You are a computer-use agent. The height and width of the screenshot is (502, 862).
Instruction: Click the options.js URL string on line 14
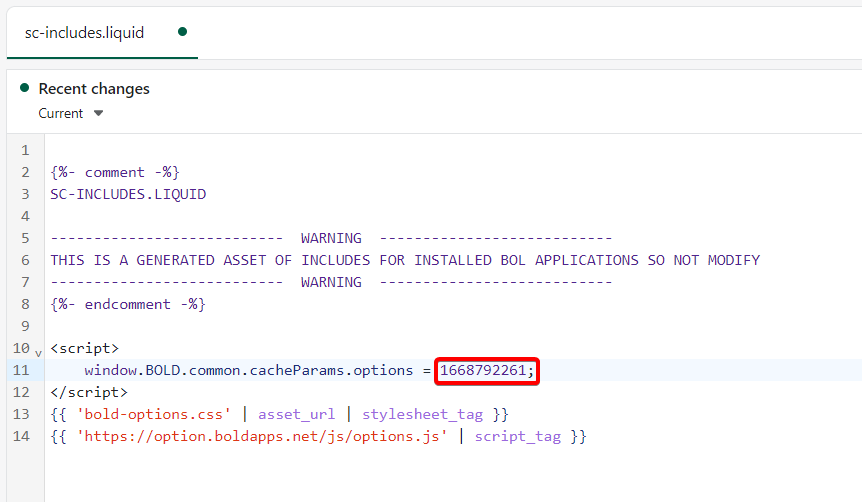262,436
